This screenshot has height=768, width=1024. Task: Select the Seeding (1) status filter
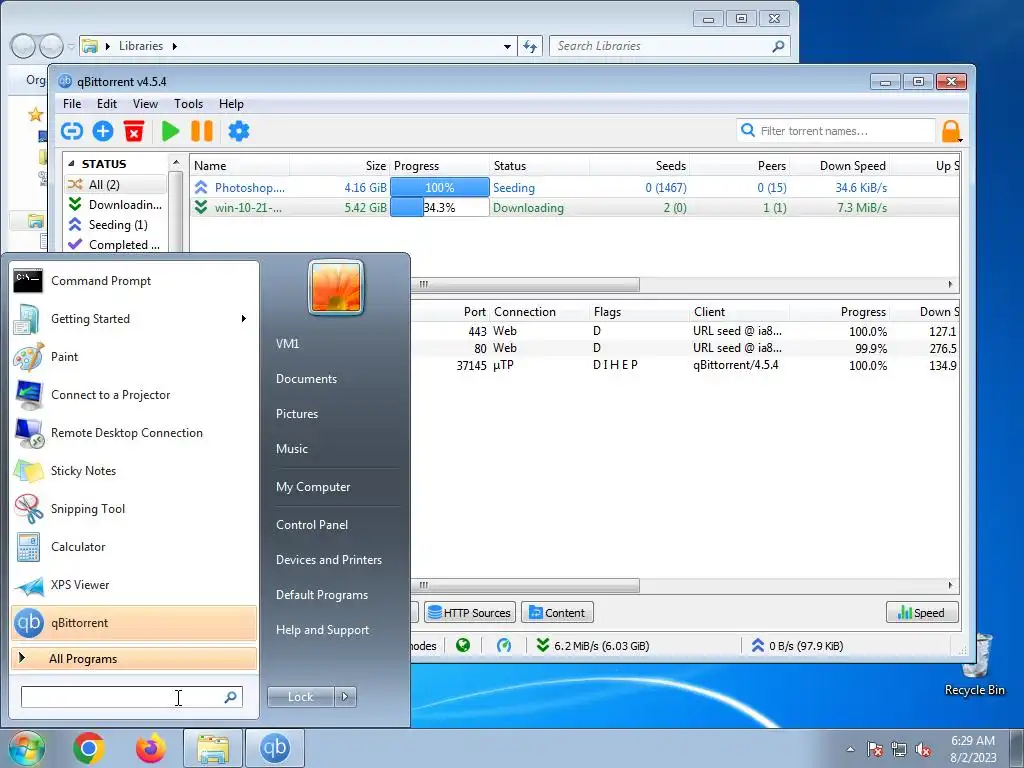pyautogui.click(x=116, y=225)
